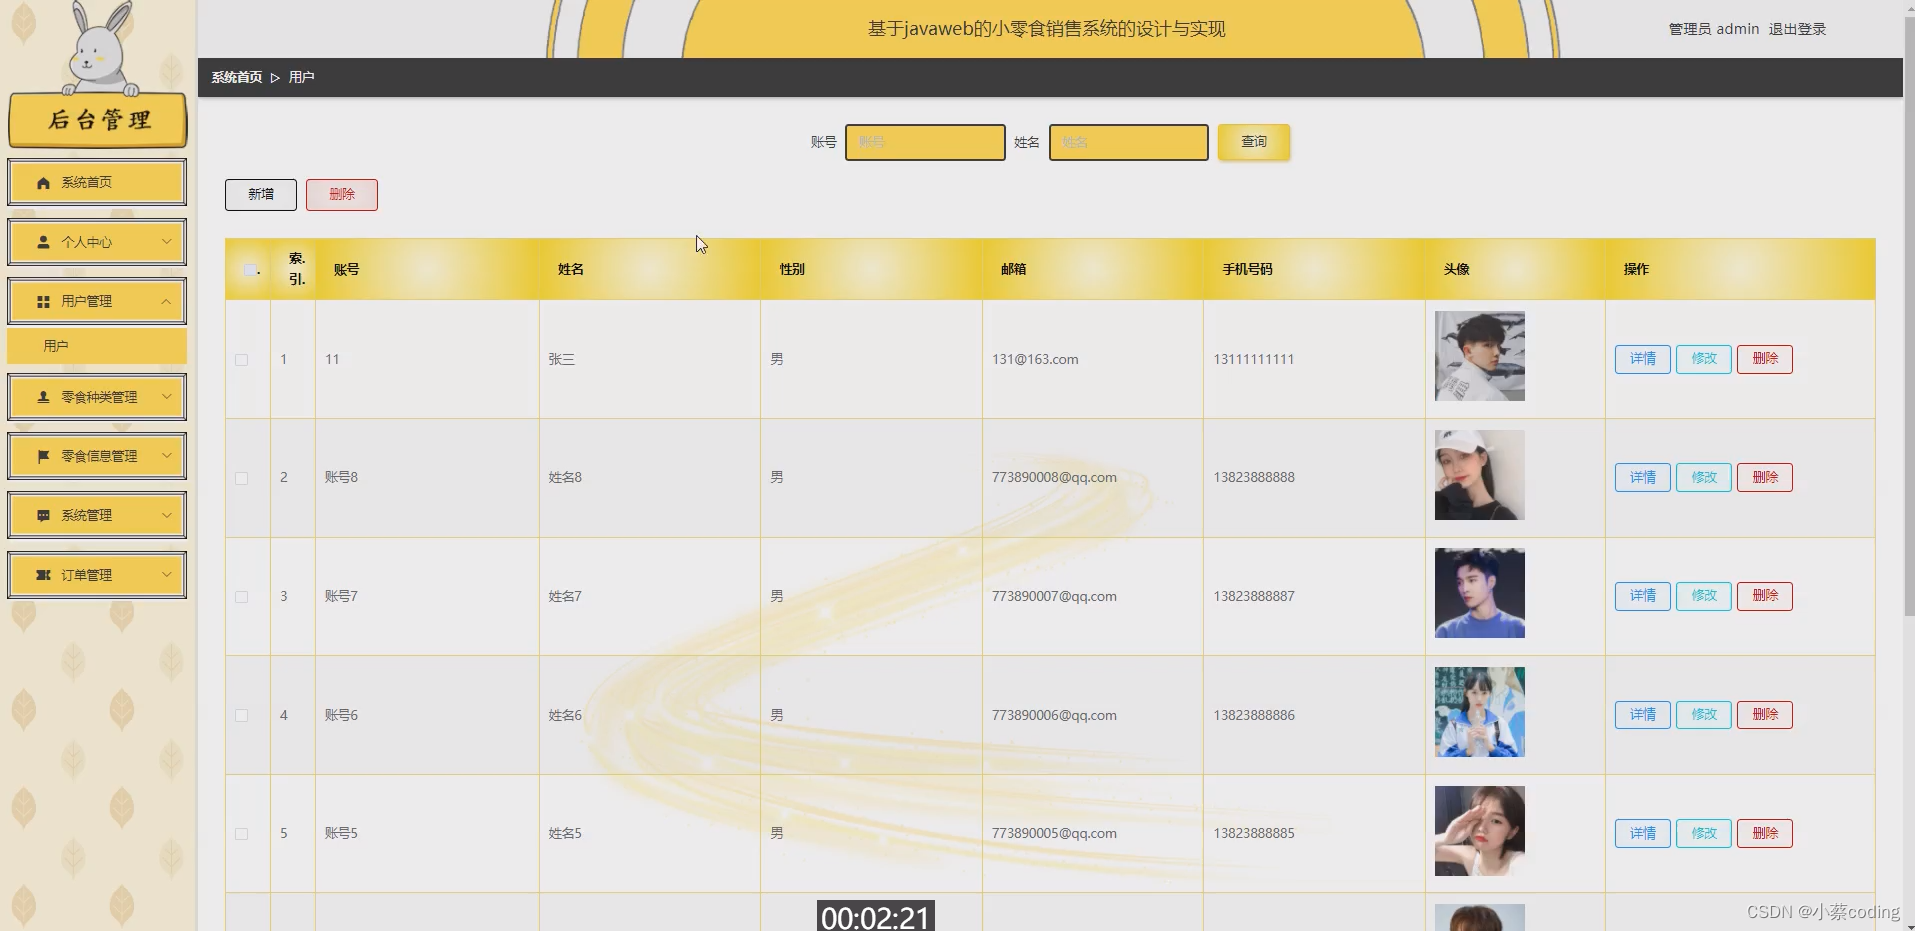
Task: Open 账号8's avatar thumbnail
Action: pyautogui.click(x=1480, y=475)
